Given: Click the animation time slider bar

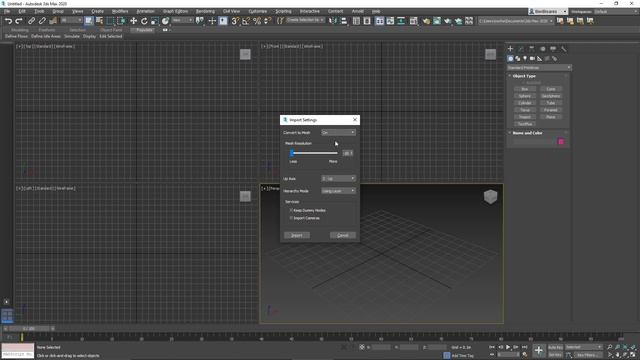Looking at the screenshot, I should coord(29,329).
